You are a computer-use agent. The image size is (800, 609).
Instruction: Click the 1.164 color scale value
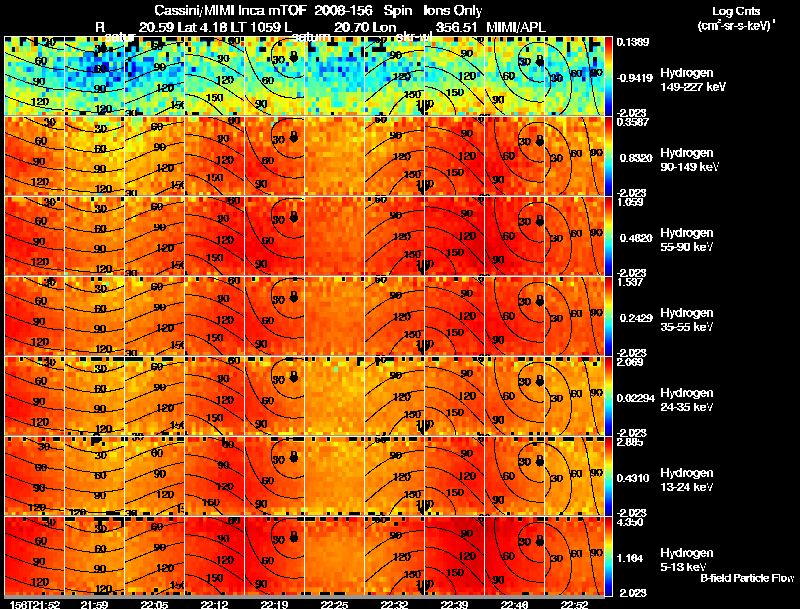pyautogui.click(x=630, y=559)
